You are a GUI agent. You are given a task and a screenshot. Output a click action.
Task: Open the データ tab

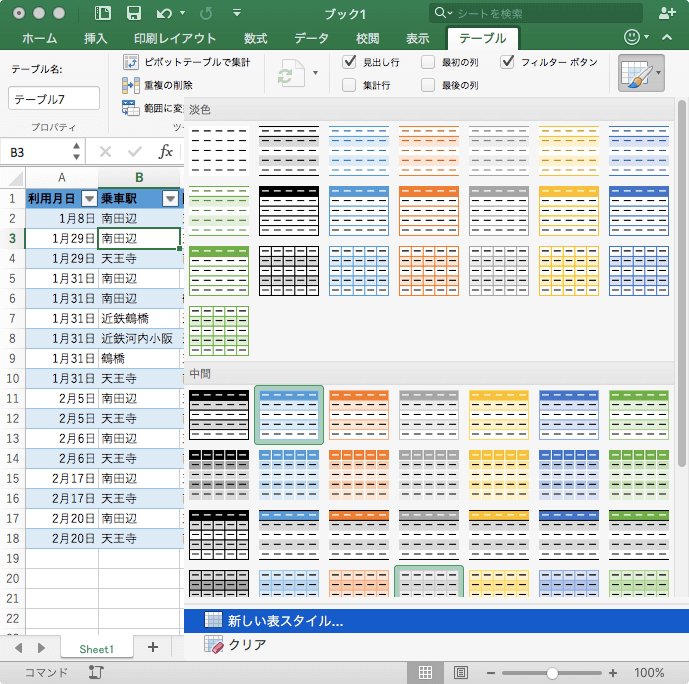(x=312, y=39)
